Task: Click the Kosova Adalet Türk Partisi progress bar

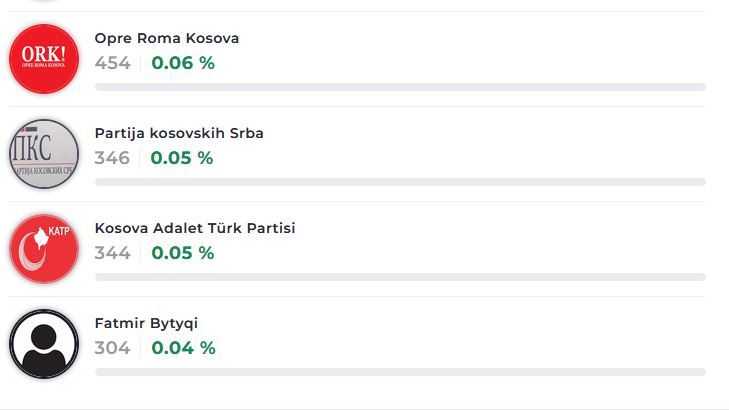Action: 400,277
